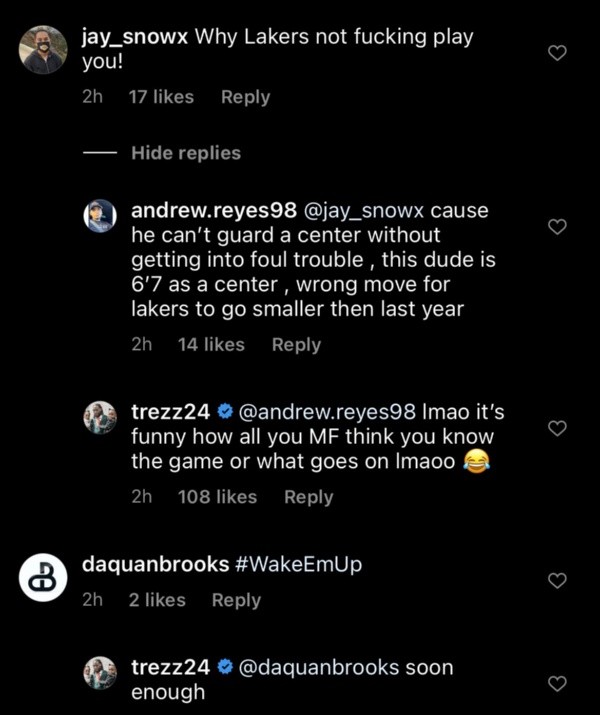
Task: Open jay_snowx's profile picture
Action: (x=44, y=50)
